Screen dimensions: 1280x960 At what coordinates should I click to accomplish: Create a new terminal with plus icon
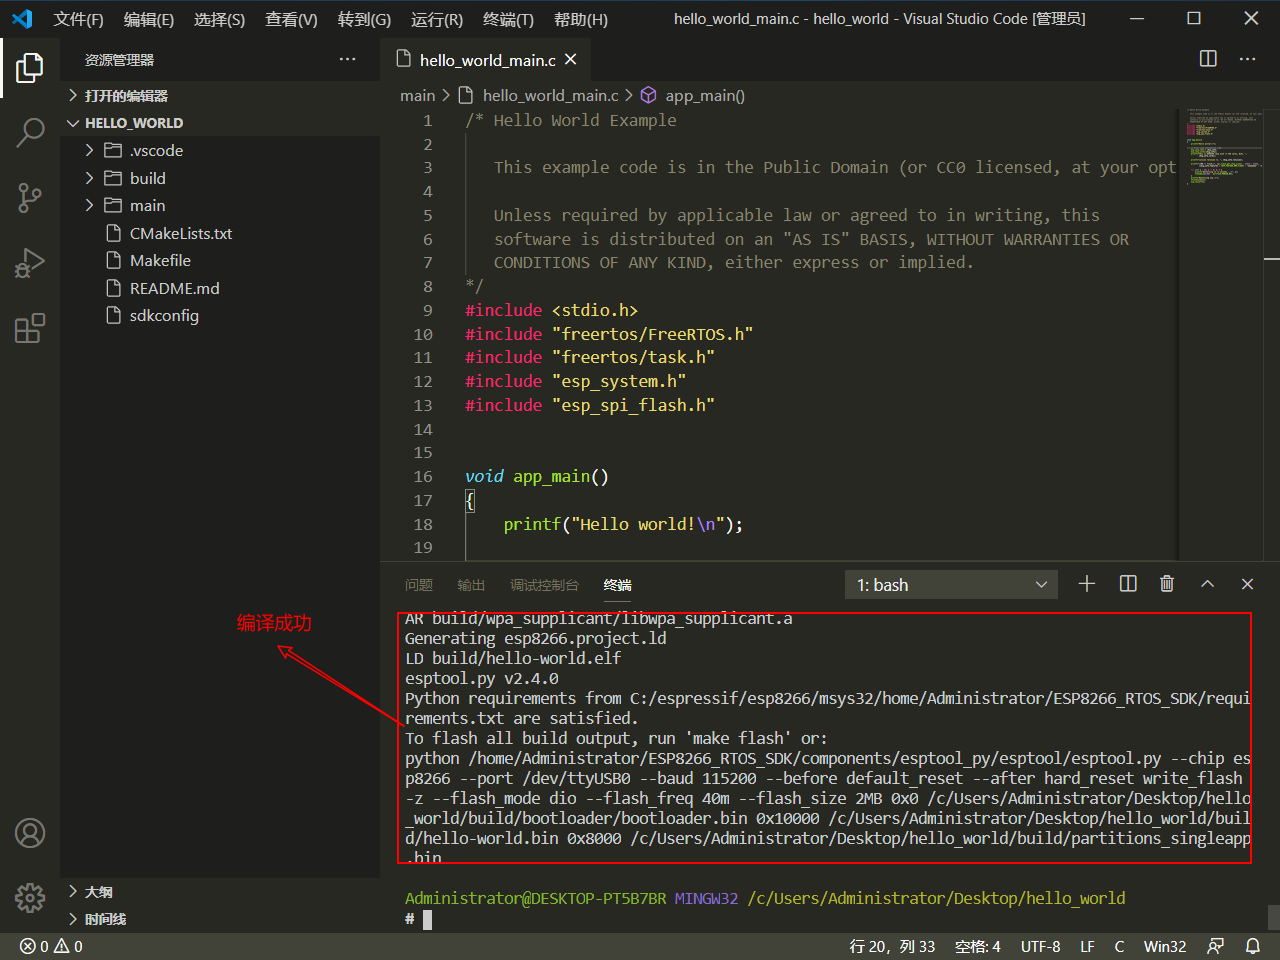[1087, 584]
